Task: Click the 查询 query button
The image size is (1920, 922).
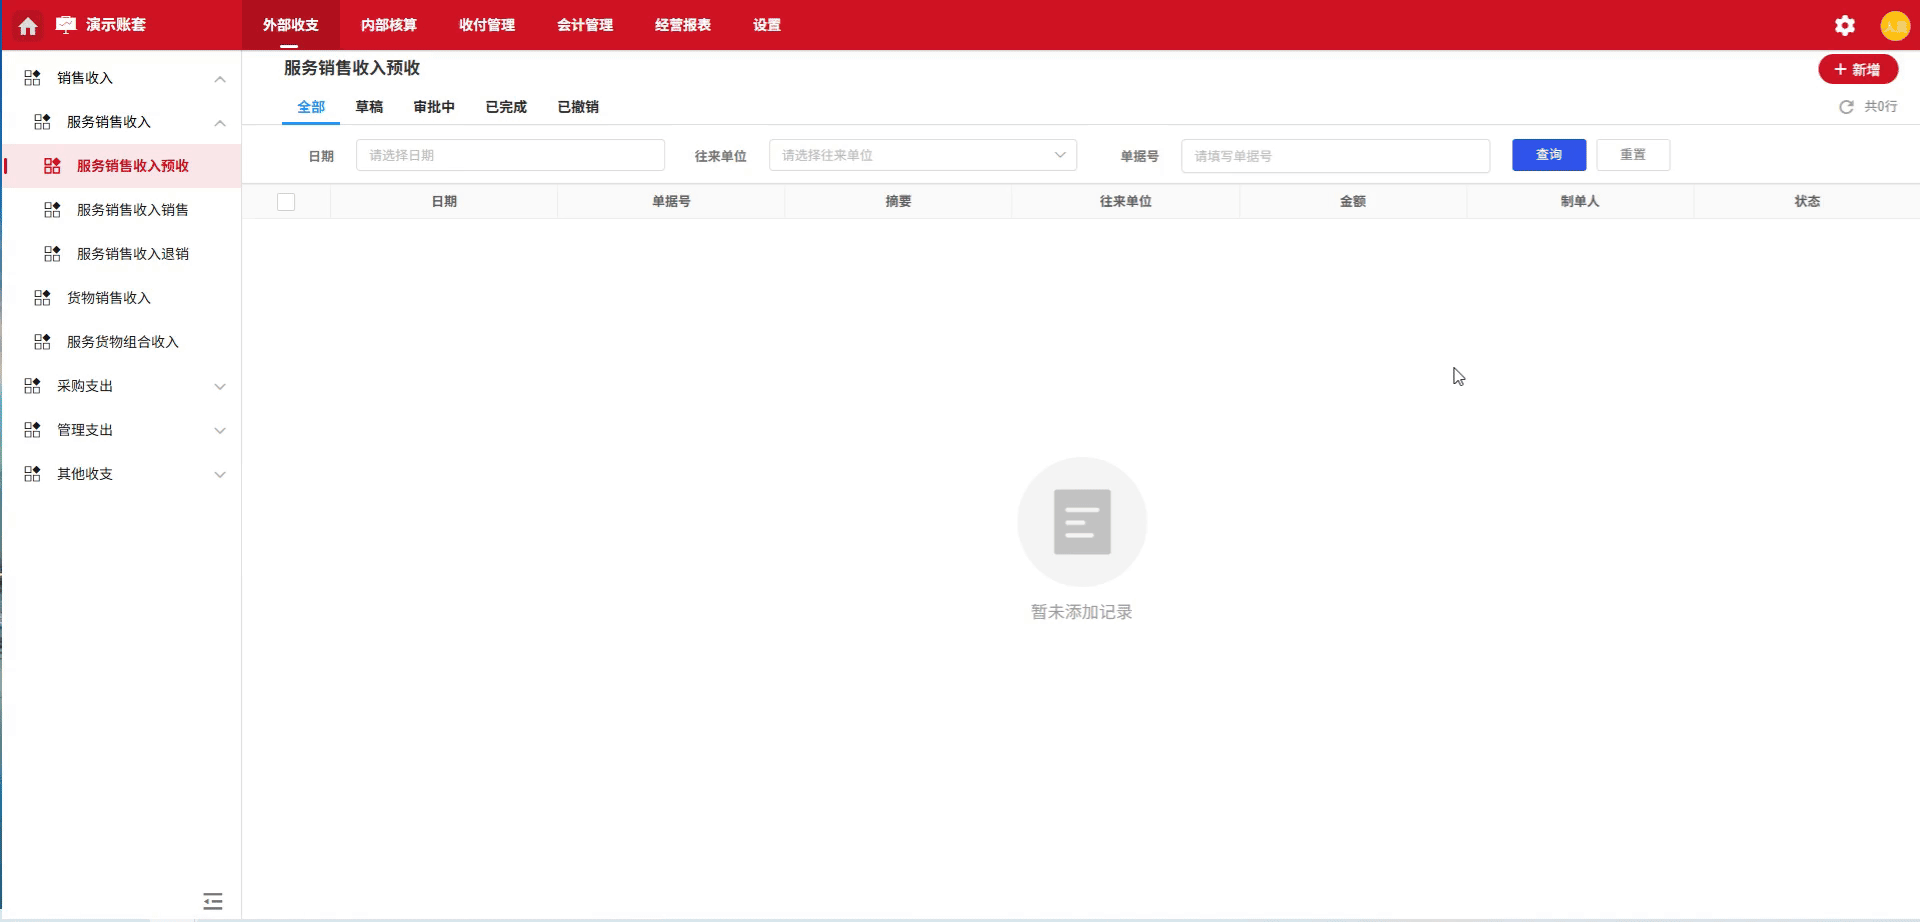Action: coord(1548,155)
